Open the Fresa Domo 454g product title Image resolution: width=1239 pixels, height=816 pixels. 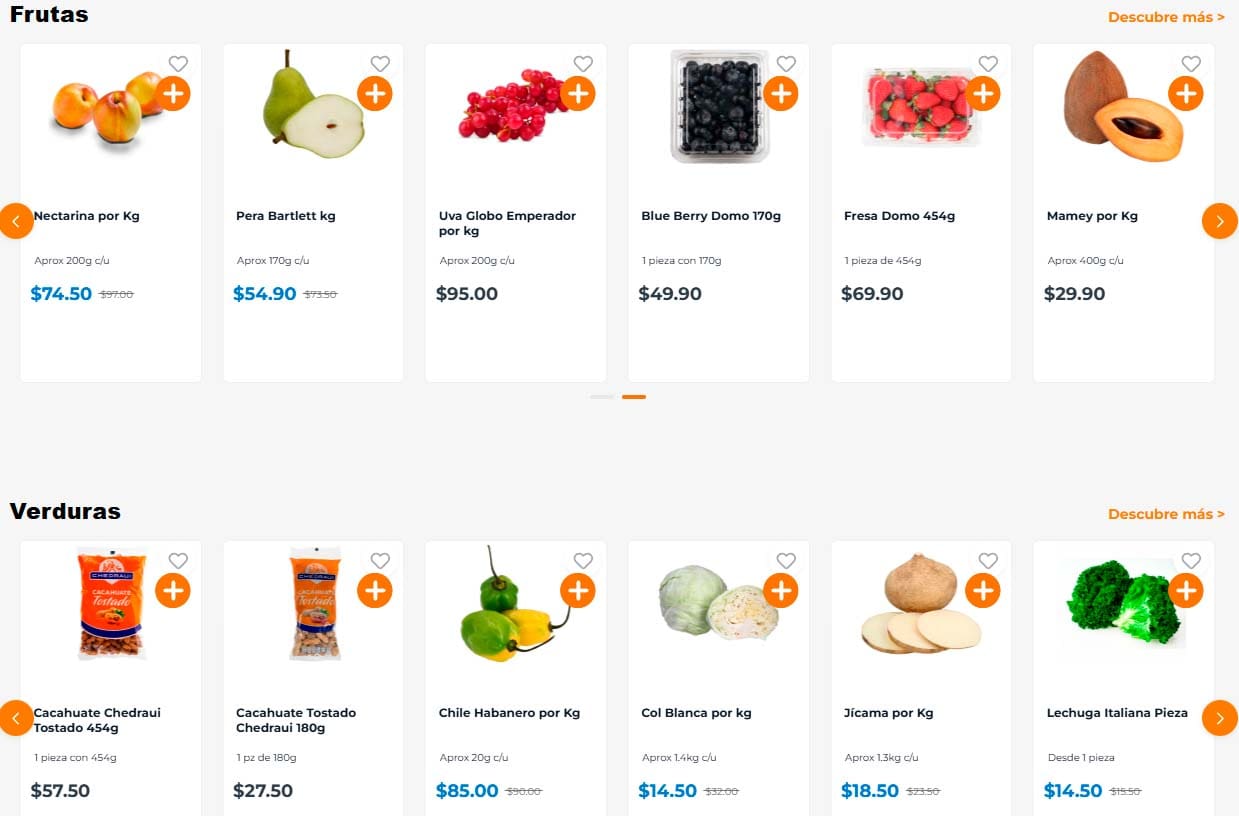tap(899, 216)
